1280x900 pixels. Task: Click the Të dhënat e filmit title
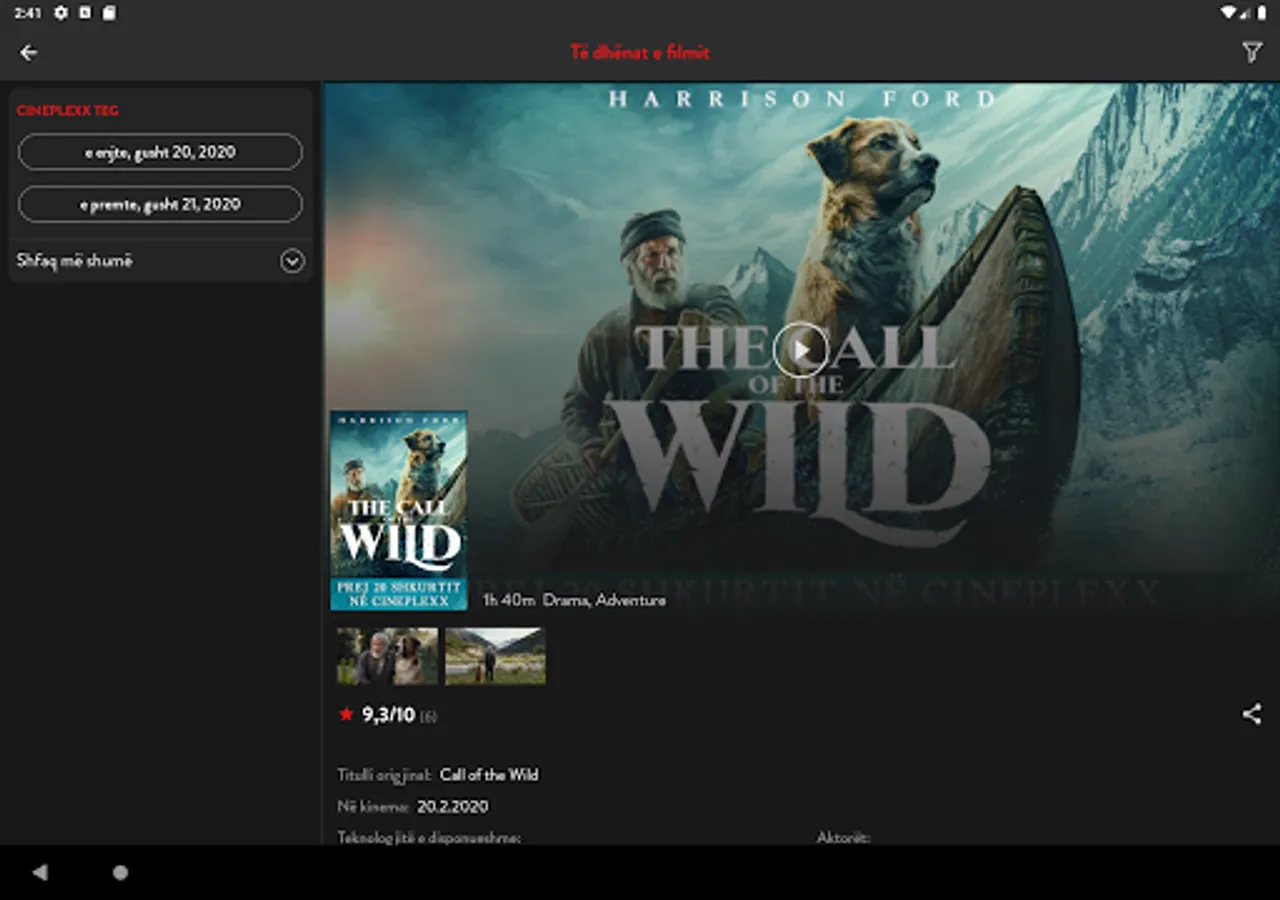(x=640, y=53)
